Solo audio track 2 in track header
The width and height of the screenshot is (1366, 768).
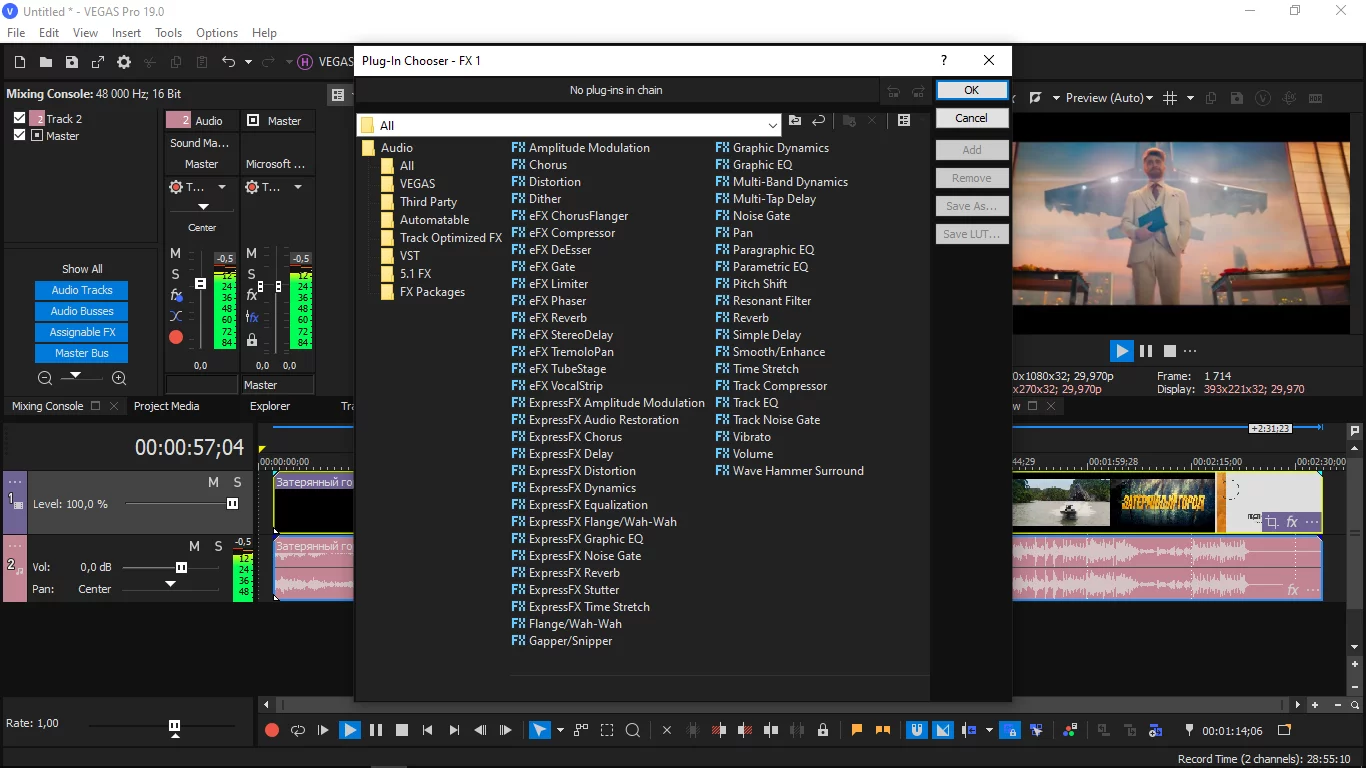click(218, 546)
